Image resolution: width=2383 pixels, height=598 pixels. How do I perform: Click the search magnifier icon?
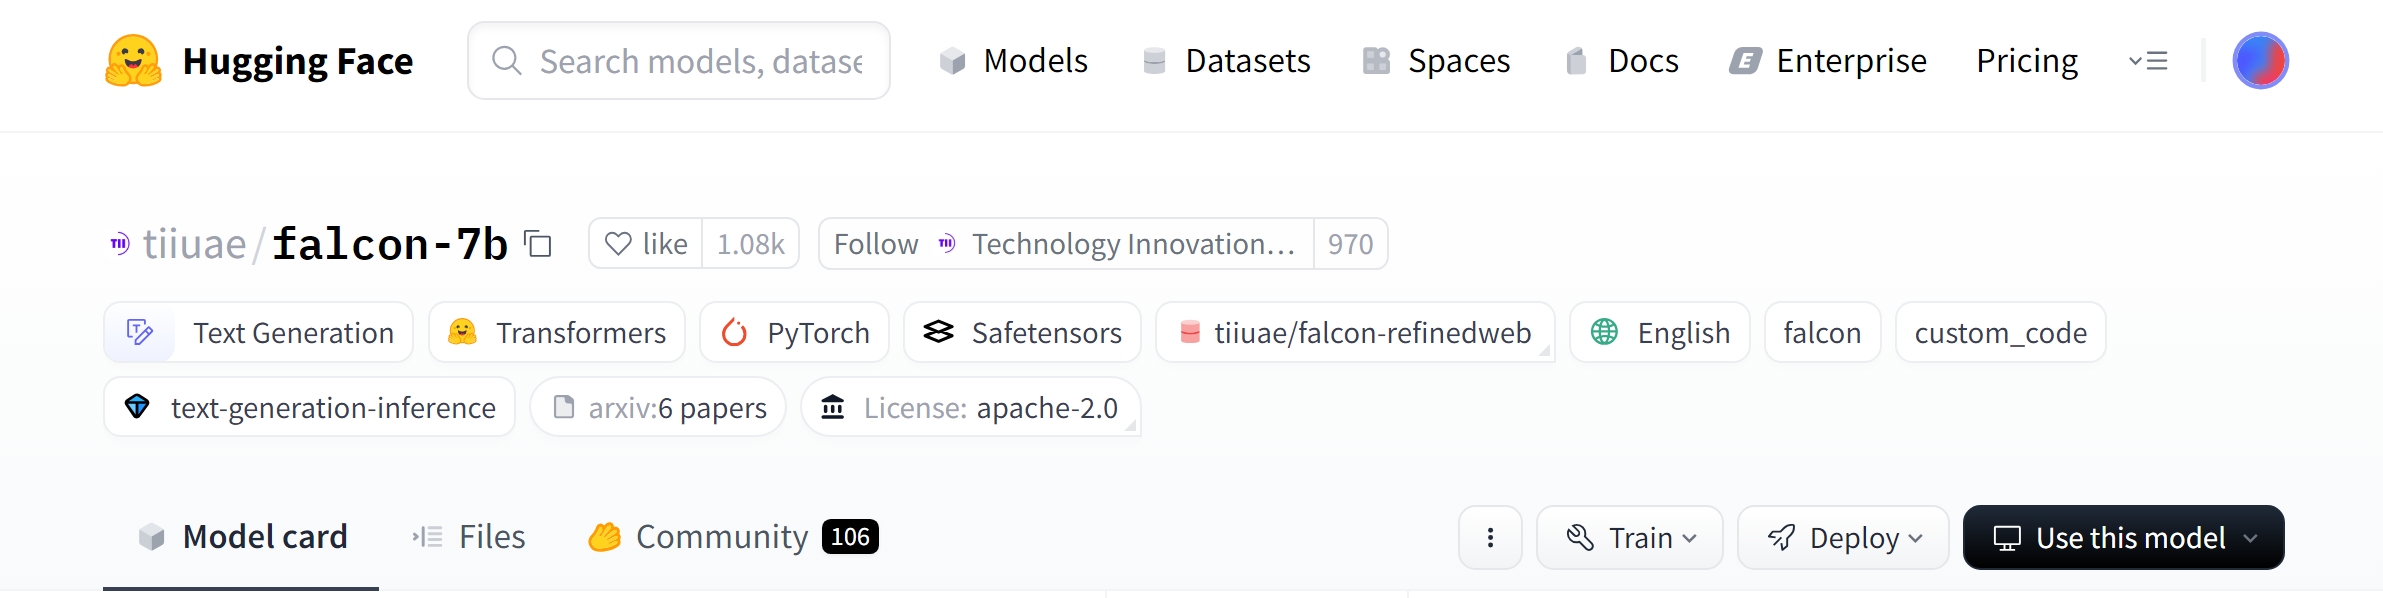point(506,60)
